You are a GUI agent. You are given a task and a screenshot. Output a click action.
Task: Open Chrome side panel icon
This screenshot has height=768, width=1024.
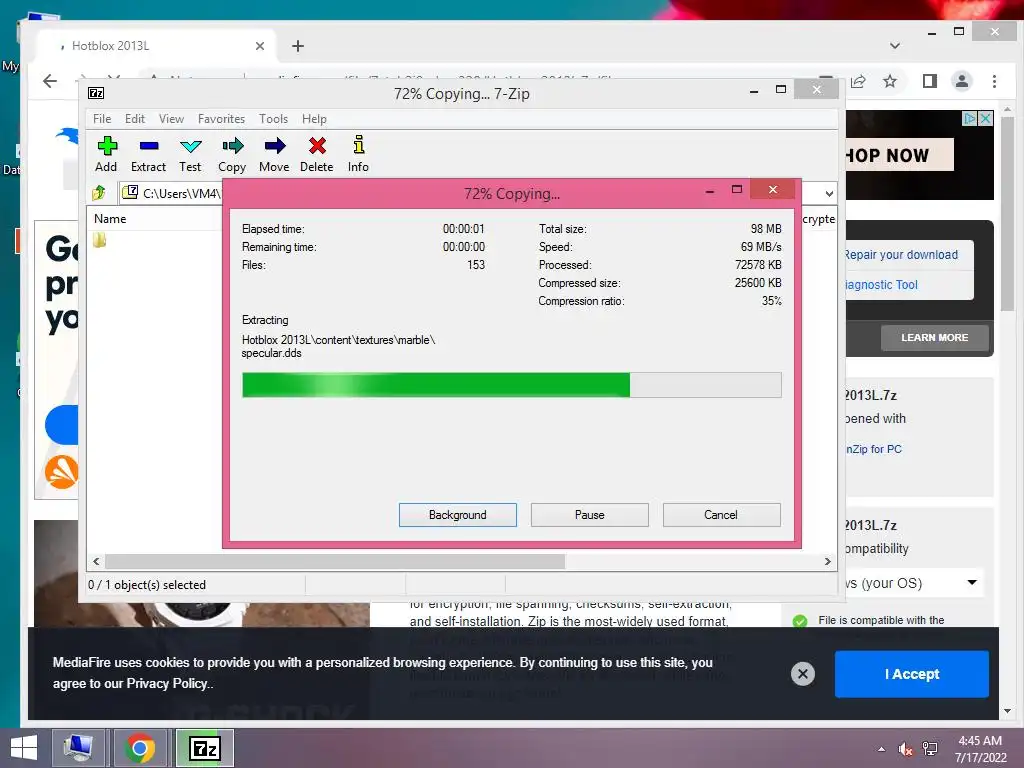click(x=929, y=81)
